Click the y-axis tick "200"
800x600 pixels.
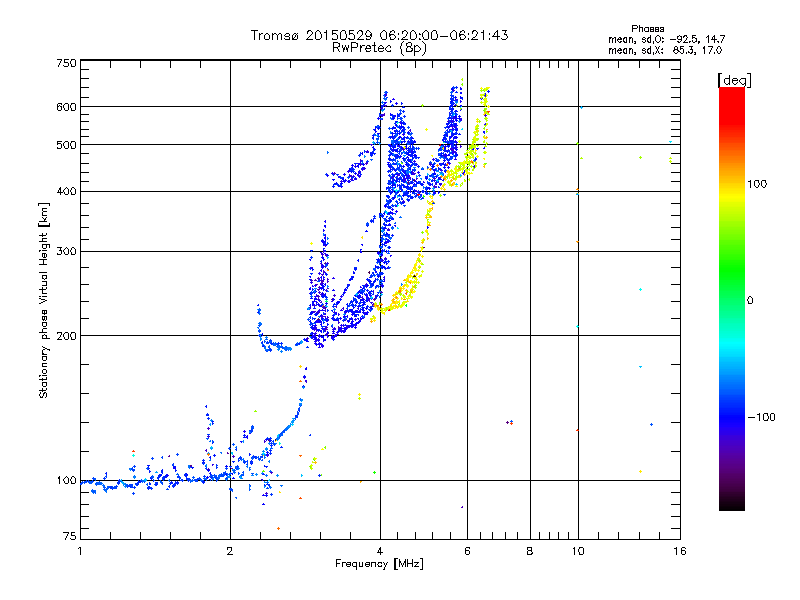click(x=66, y=336)
